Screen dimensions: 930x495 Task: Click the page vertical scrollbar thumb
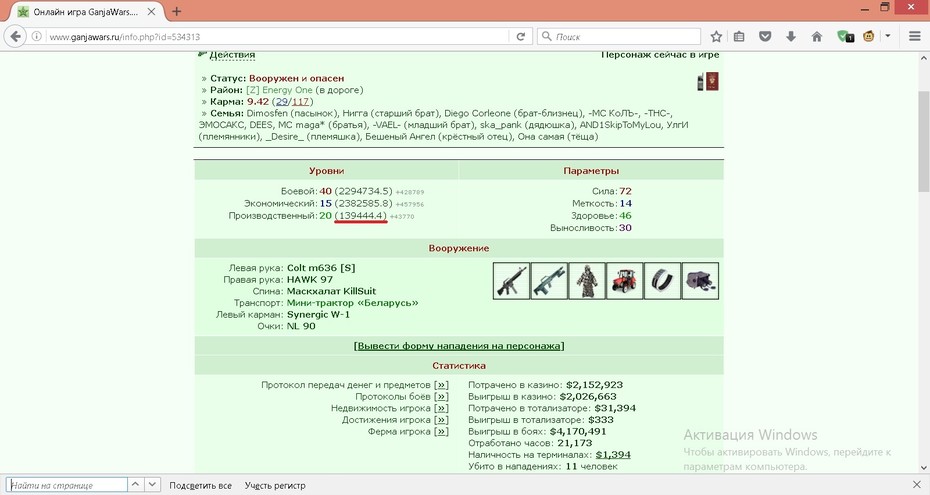click(x=923, y=141)
